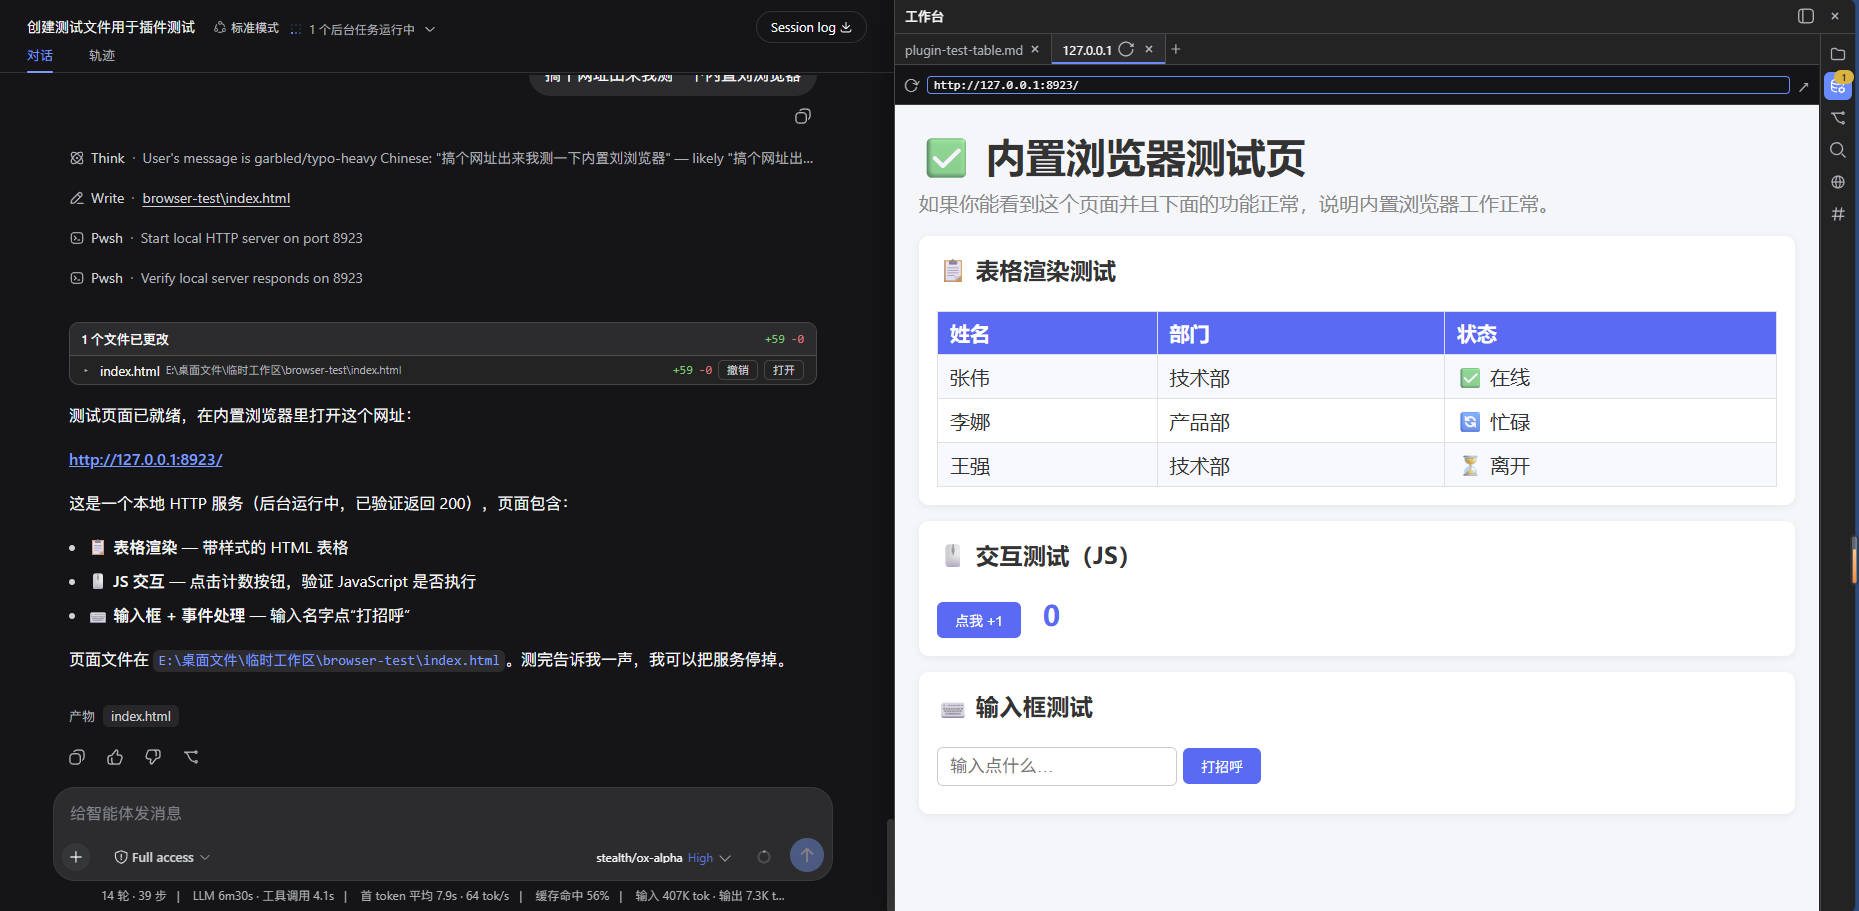Click 打开 to open index.html
Screen dimensions: 1859x911
(x=784, y=370)
